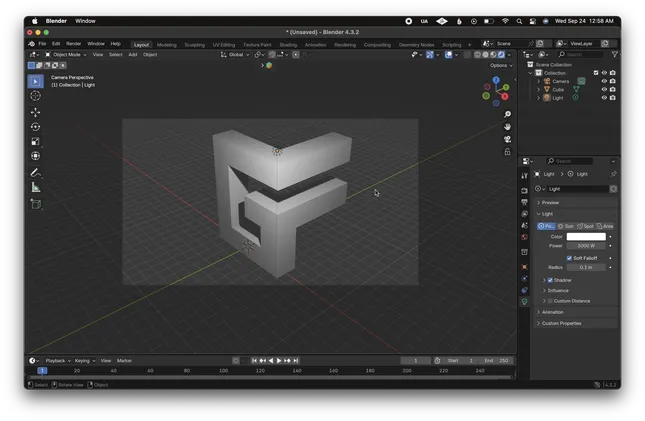Set light type to Sun

coord(566,226)
